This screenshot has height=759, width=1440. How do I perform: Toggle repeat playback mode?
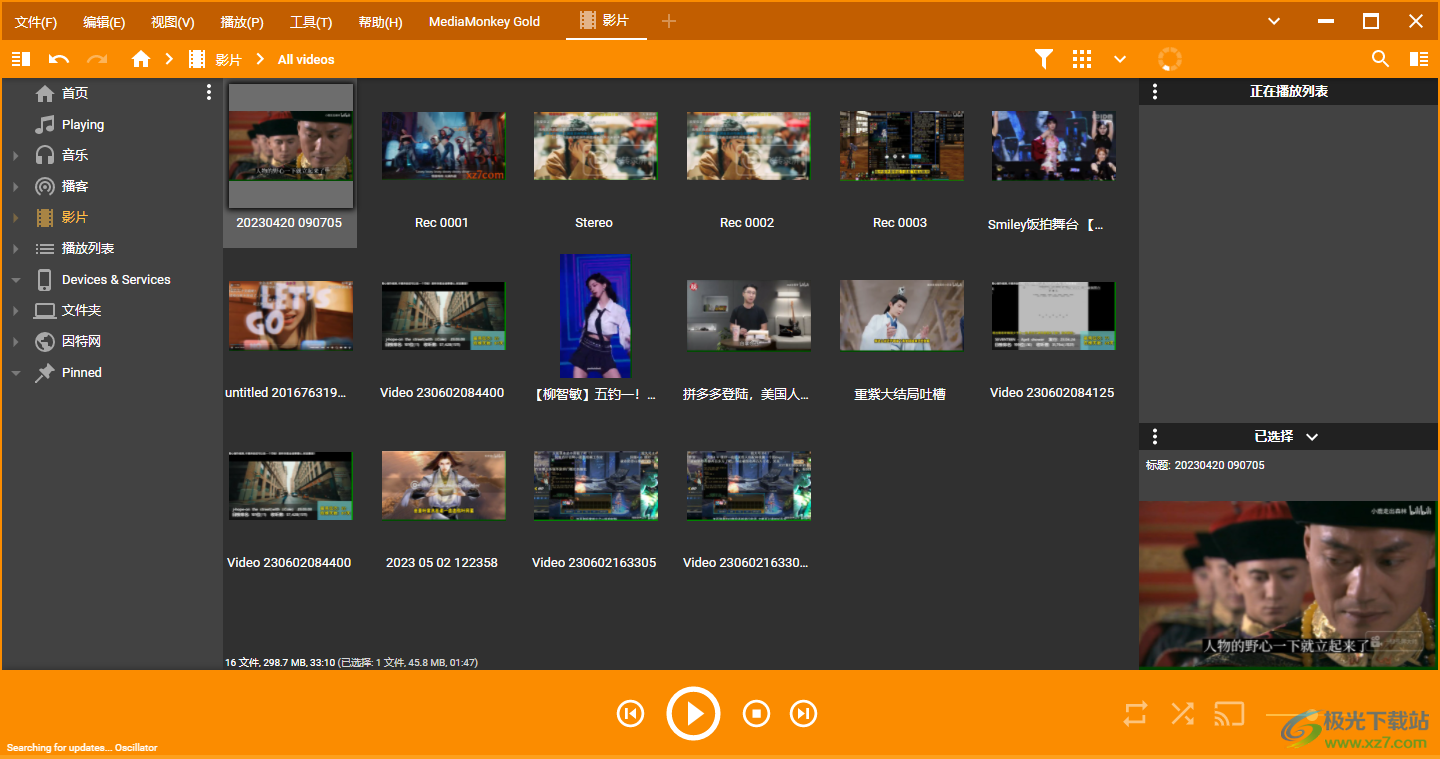[x=1135, y=713]
